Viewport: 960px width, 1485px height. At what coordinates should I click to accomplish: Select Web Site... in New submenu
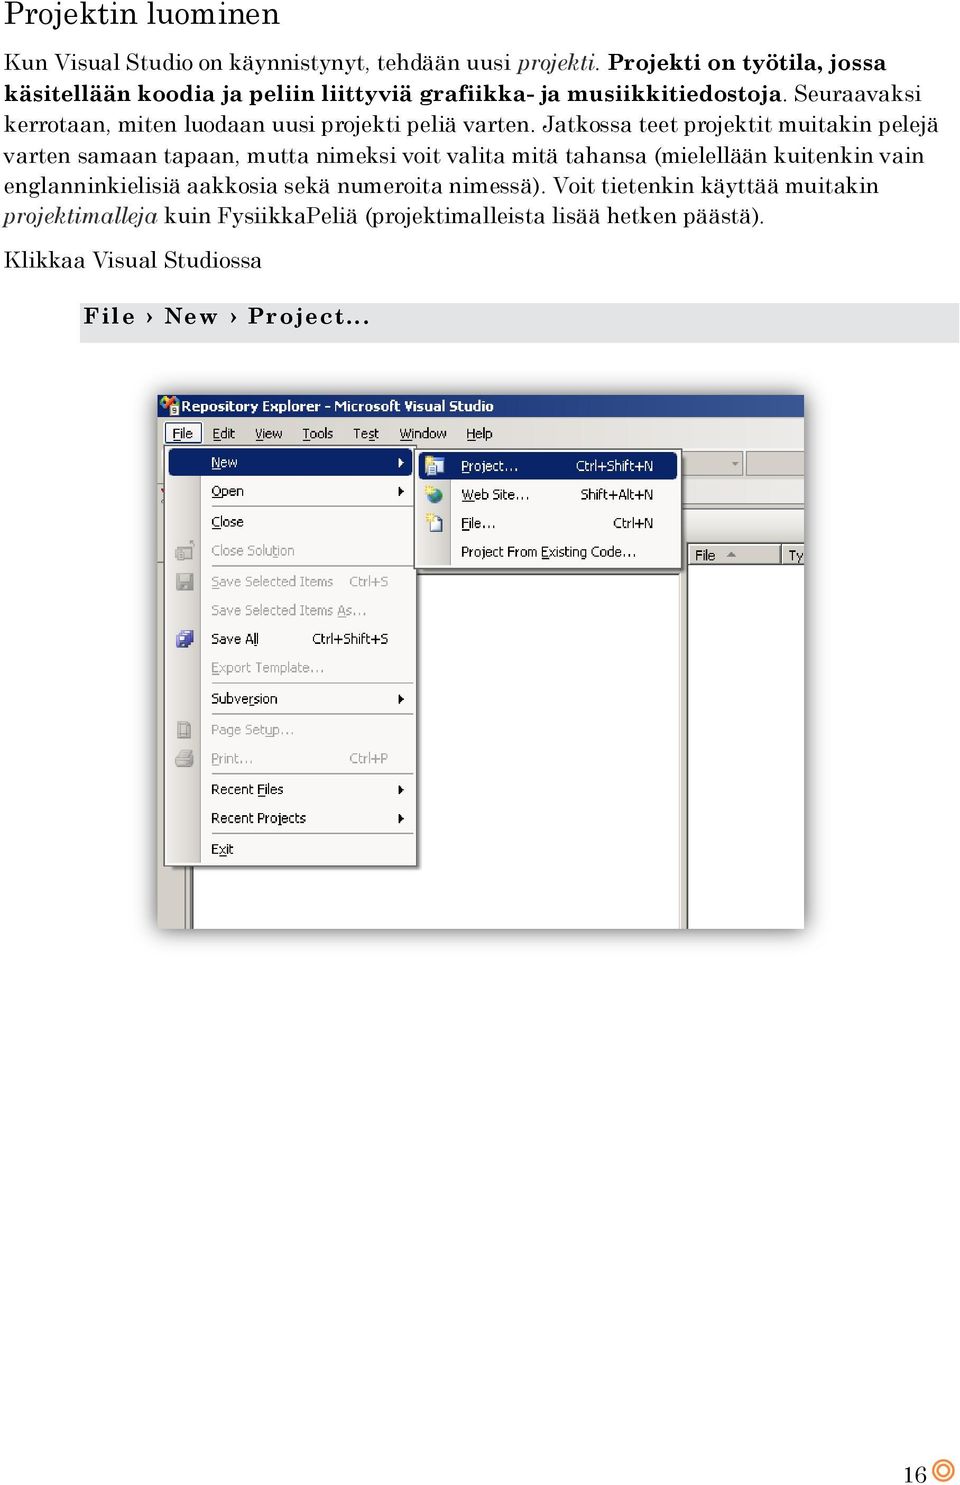(548, 494)
